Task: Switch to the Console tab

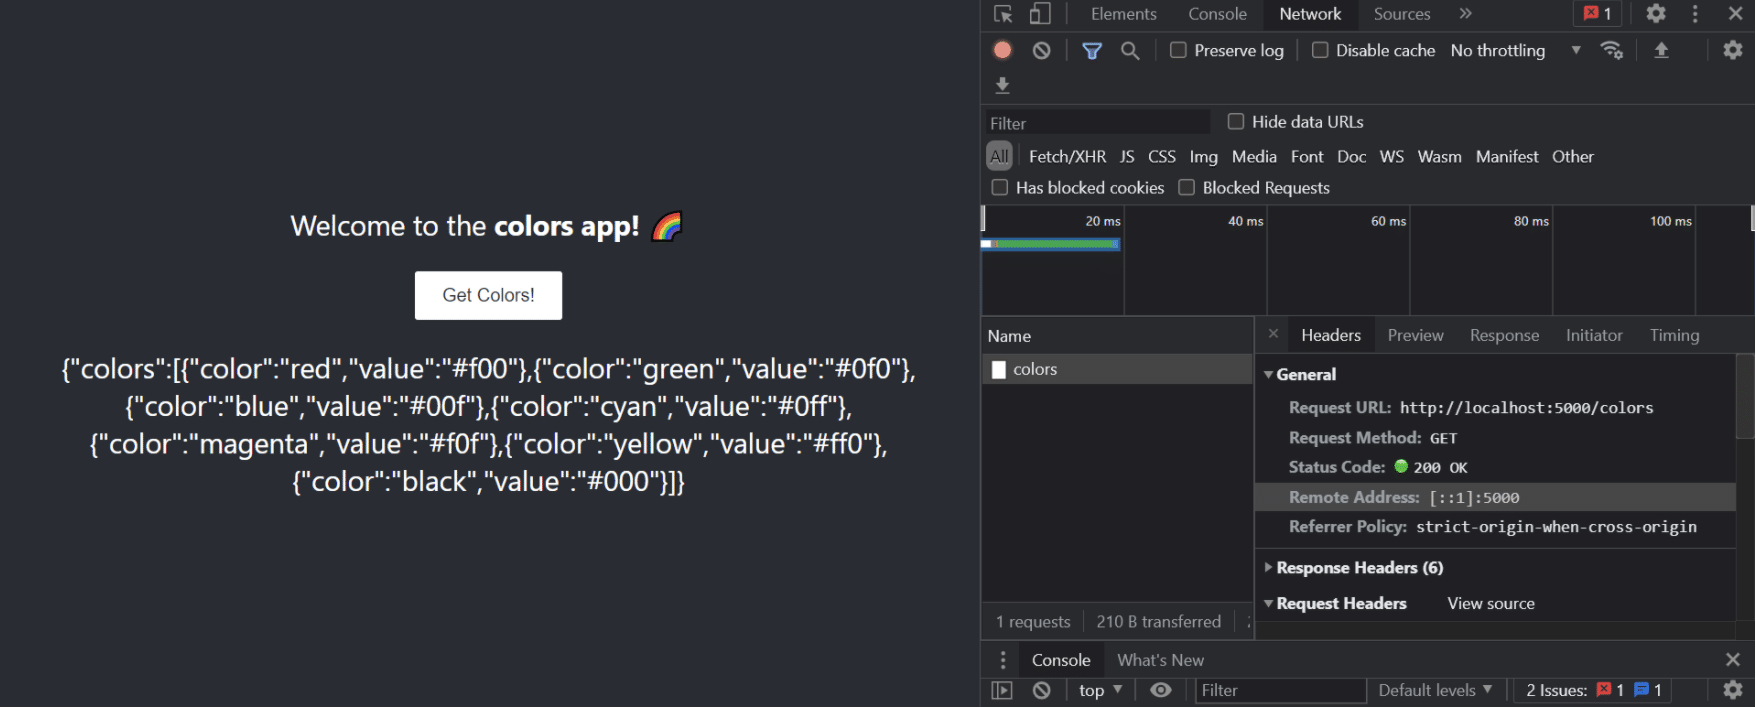Action: point(1217,14)
